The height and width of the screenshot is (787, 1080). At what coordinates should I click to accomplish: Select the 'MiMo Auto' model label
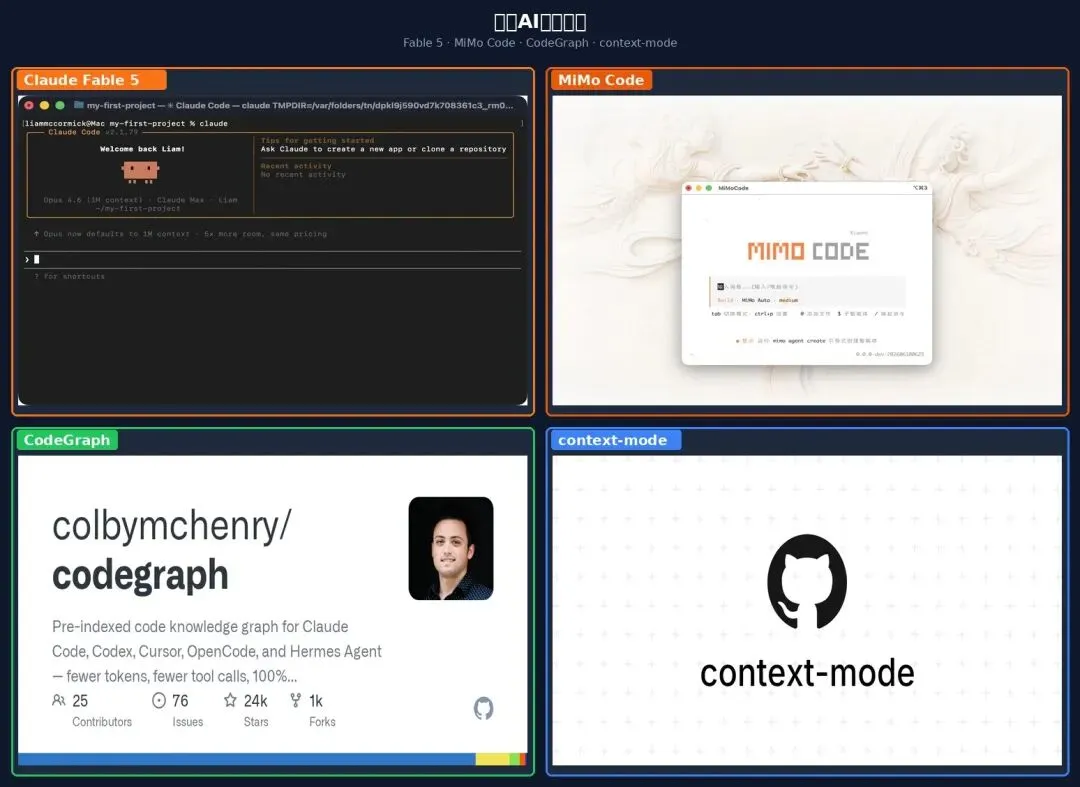tap(756, 300)
